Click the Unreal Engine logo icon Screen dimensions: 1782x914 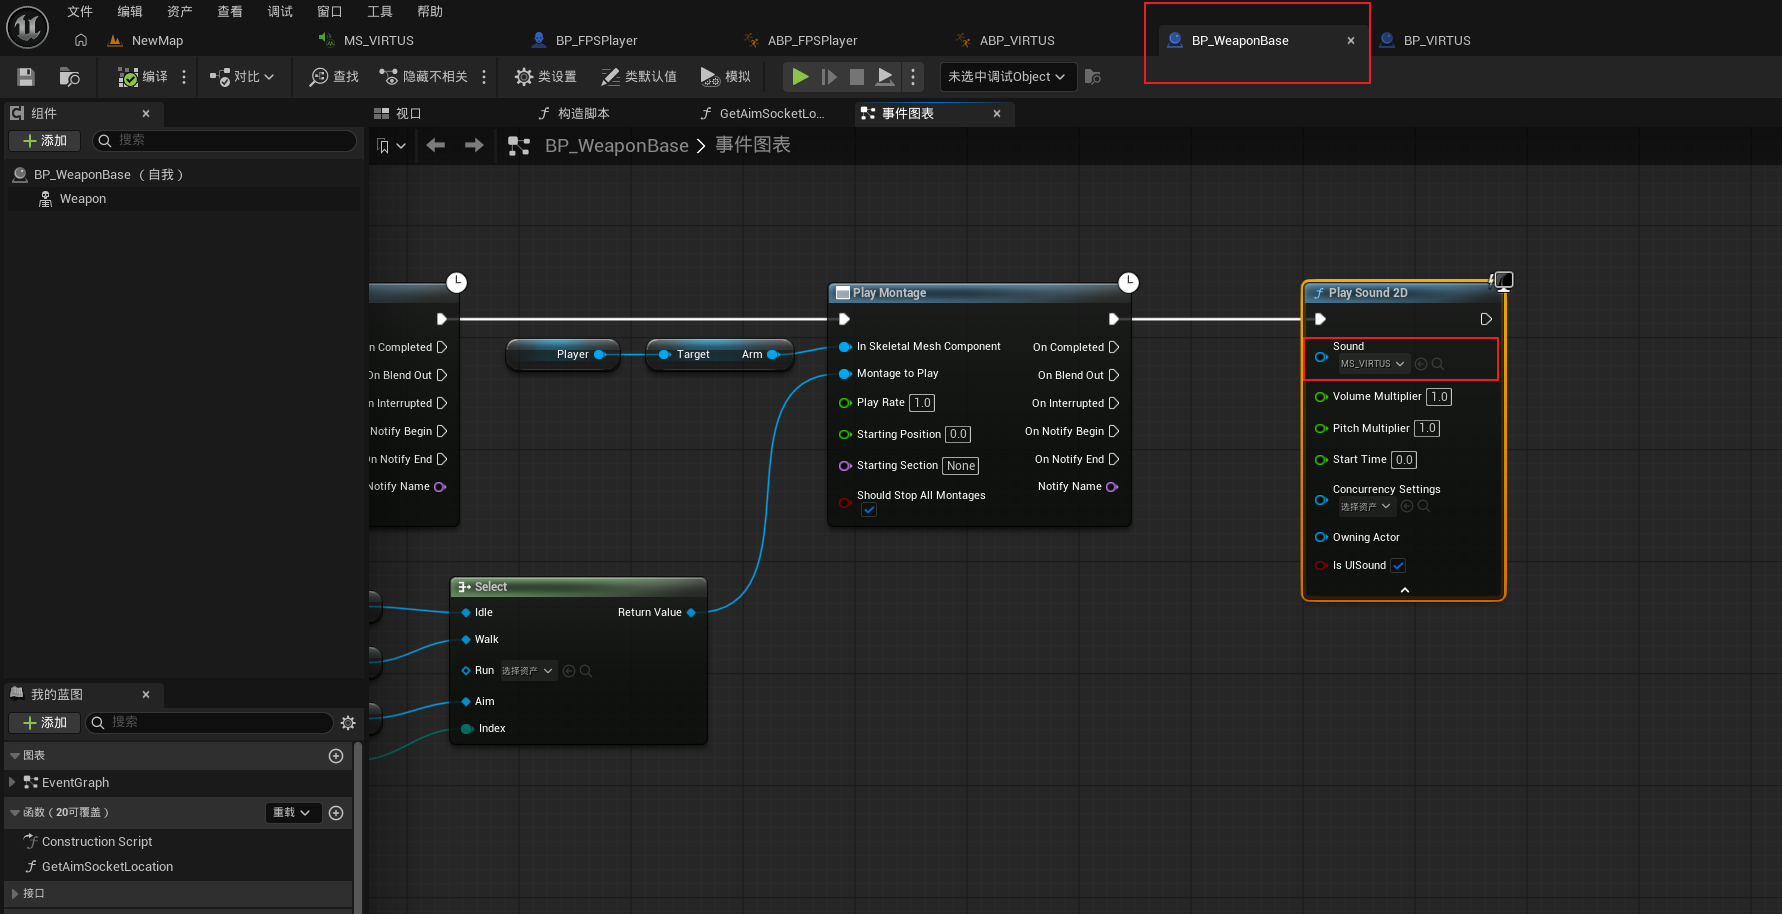tap(27, 27)
